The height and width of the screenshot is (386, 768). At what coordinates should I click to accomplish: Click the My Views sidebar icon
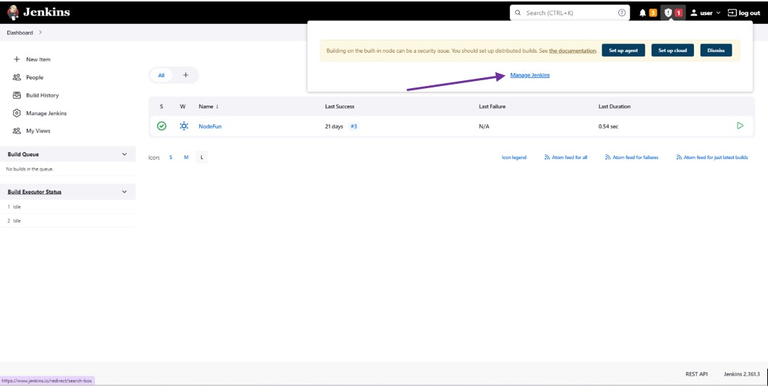coord(17,131)
